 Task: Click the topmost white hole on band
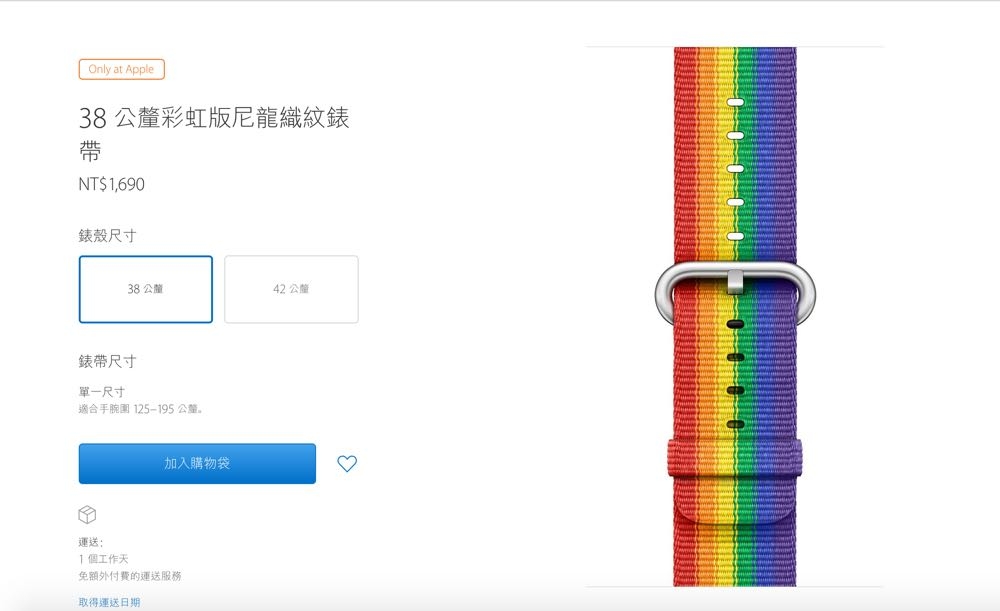(x=735, y=102)
